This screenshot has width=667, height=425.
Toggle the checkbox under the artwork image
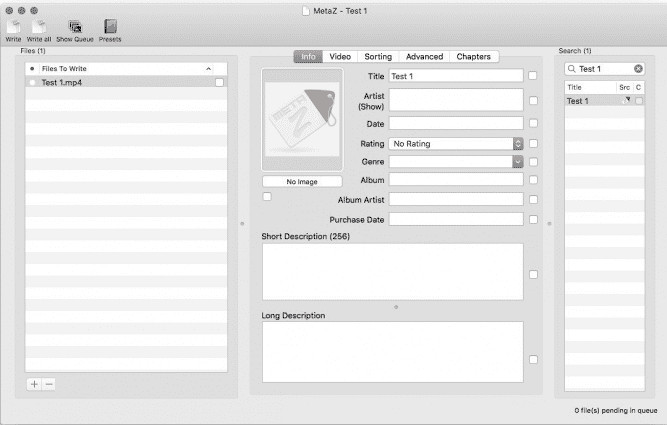(x=267, y=197)
